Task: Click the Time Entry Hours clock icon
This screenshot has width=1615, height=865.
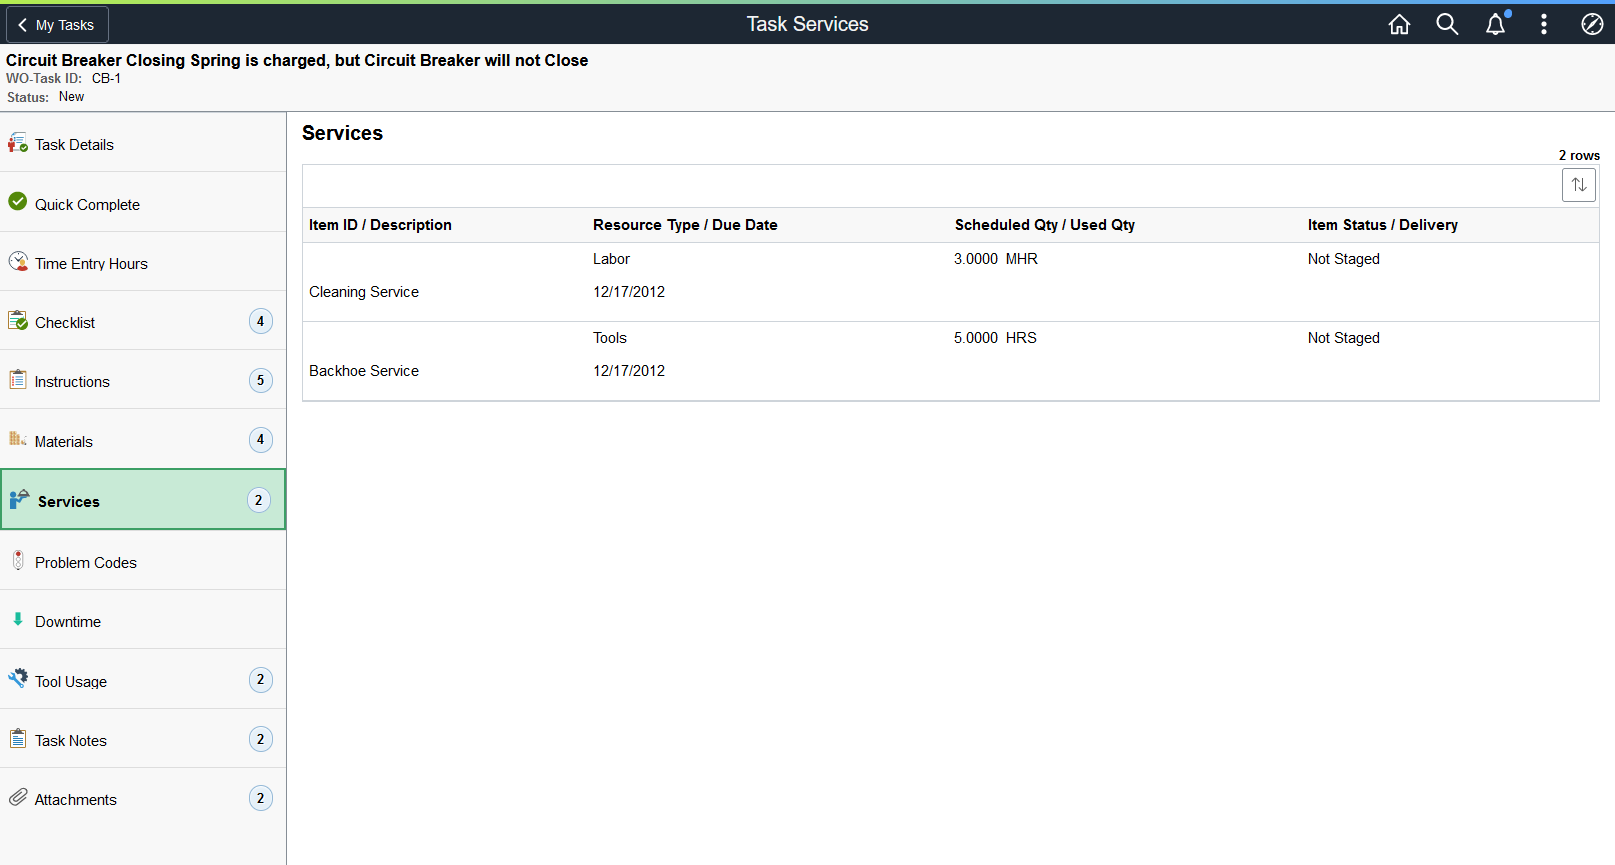Action: [x=18, y=262]
